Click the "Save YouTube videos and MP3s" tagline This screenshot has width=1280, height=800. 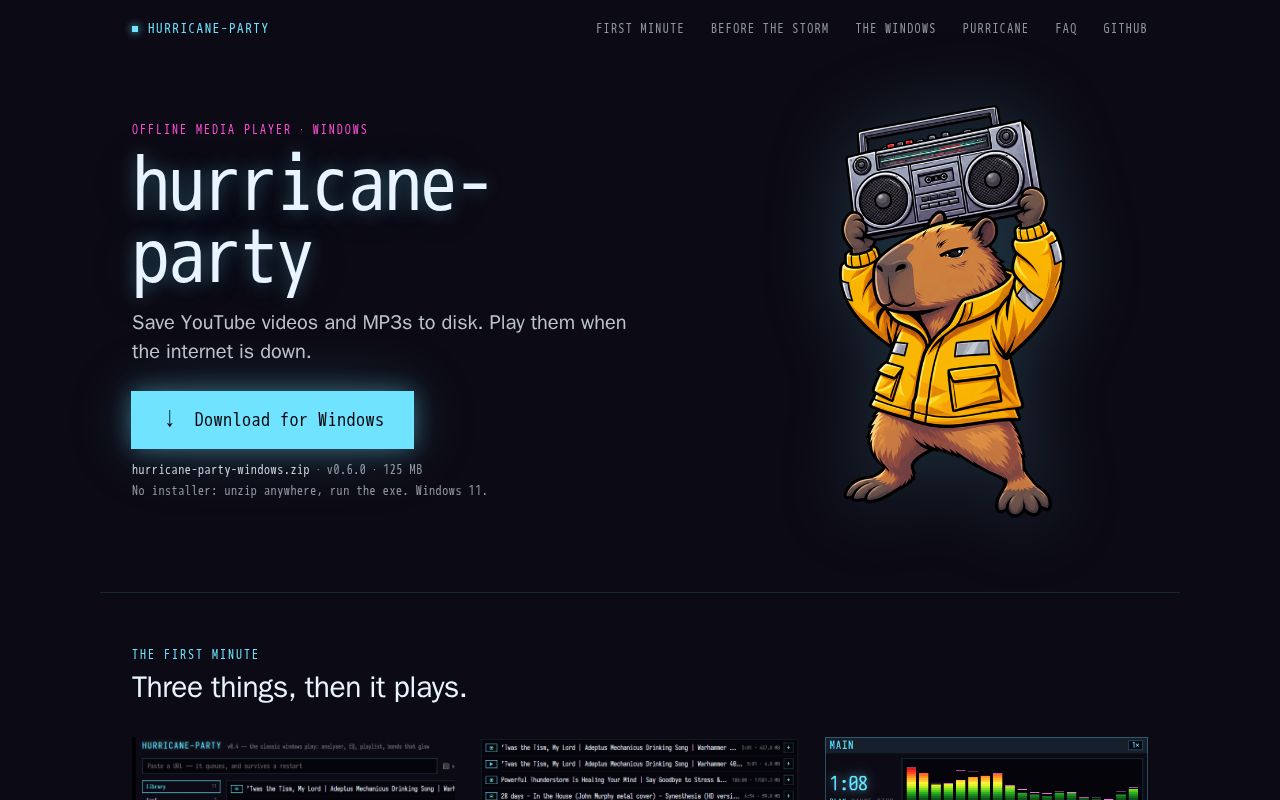[379, 337]
